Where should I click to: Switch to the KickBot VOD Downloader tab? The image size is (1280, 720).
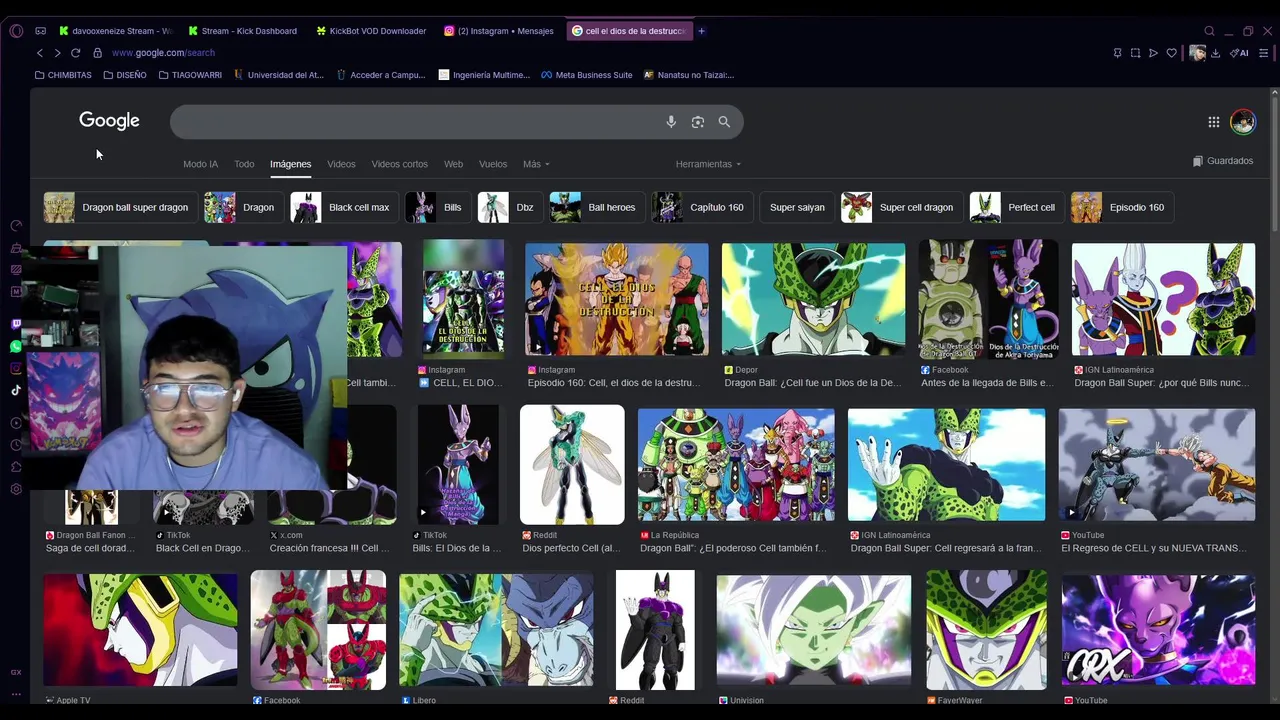(371, 31)
